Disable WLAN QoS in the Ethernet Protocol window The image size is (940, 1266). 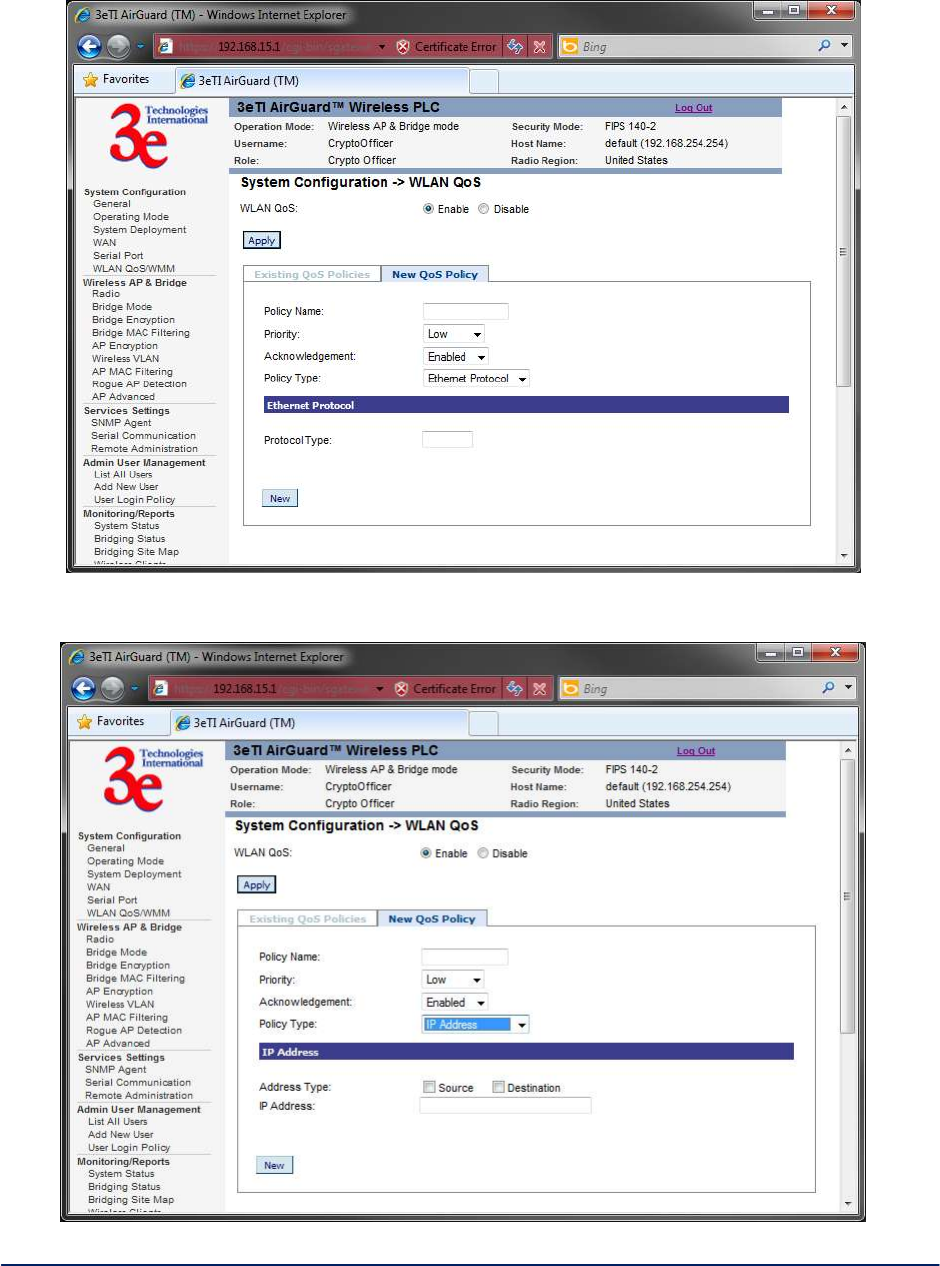click(x=484, y=209)
